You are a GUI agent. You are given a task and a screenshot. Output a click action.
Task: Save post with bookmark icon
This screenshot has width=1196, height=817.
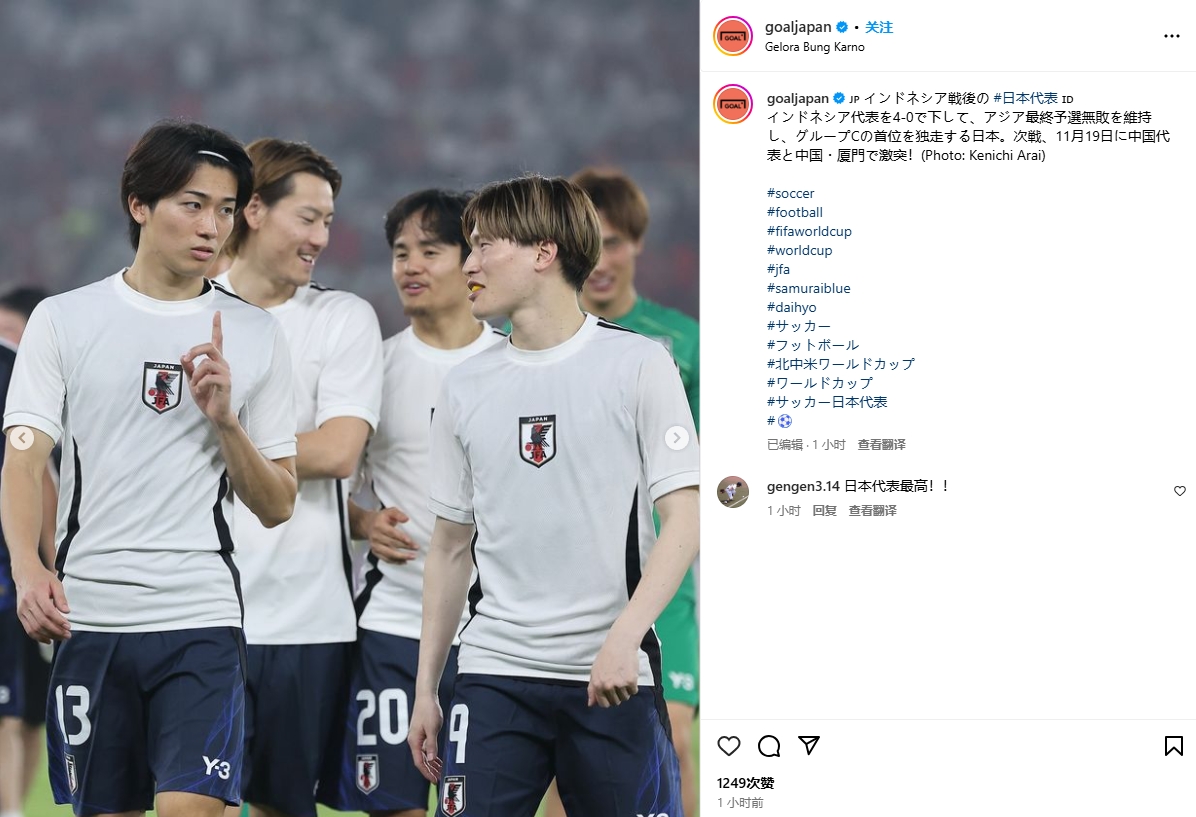[x=1173, y=745]
